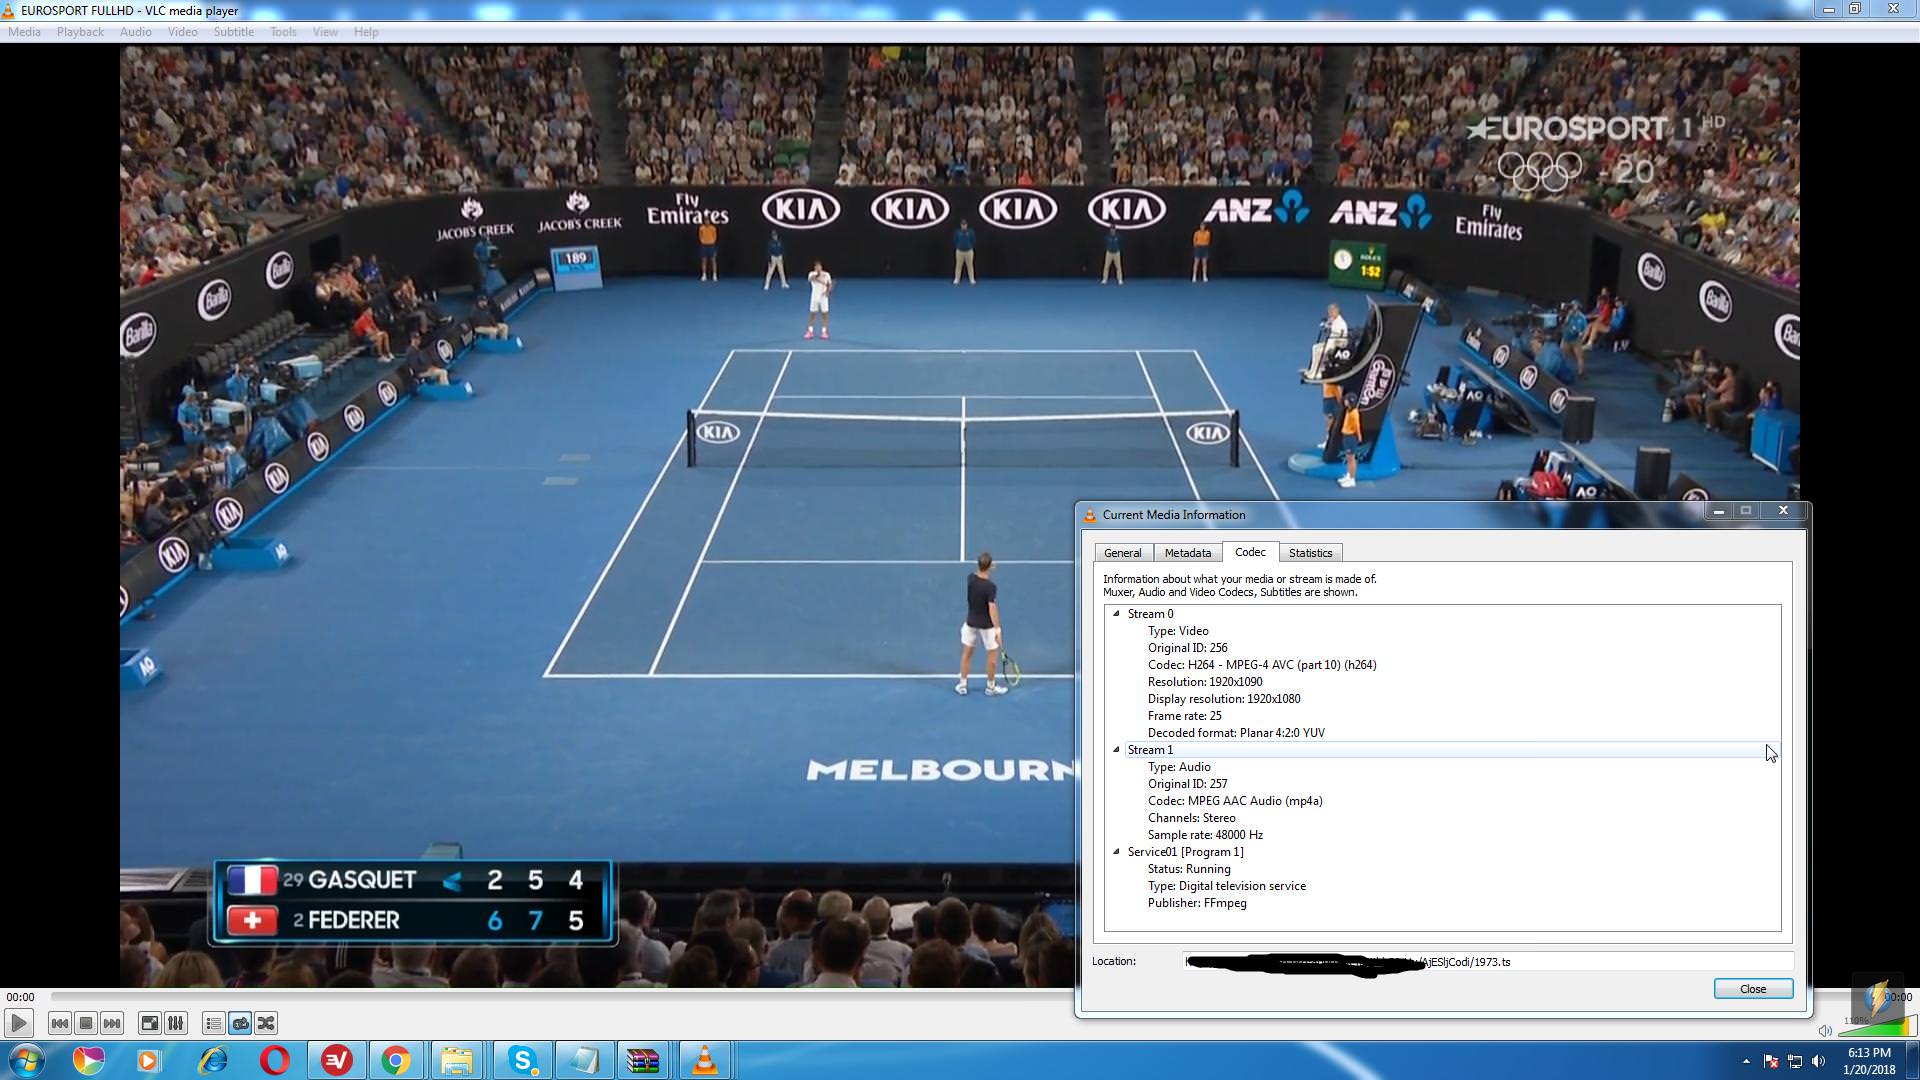Open Action Center flag tray icon
This screenshot has height=1080, width=1920.
click(x=1770, y=1061)
